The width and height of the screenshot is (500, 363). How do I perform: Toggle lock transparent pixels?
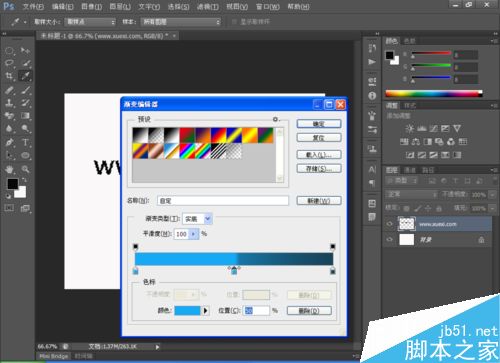pos(406,208)
